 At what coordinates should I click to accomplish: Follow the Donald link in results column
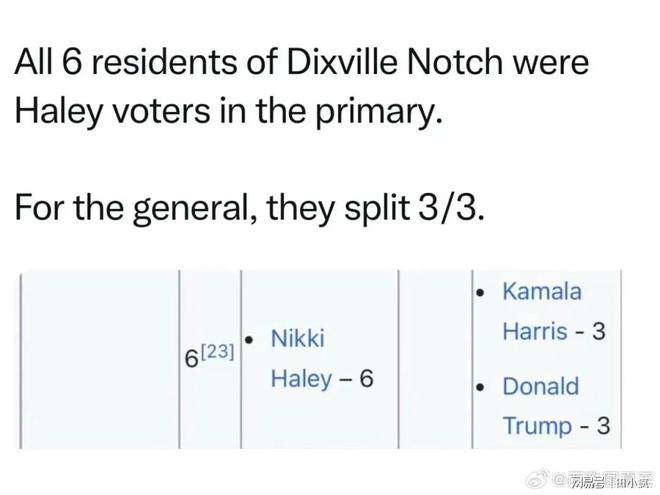pyautogui.click(x=541, y=386)
